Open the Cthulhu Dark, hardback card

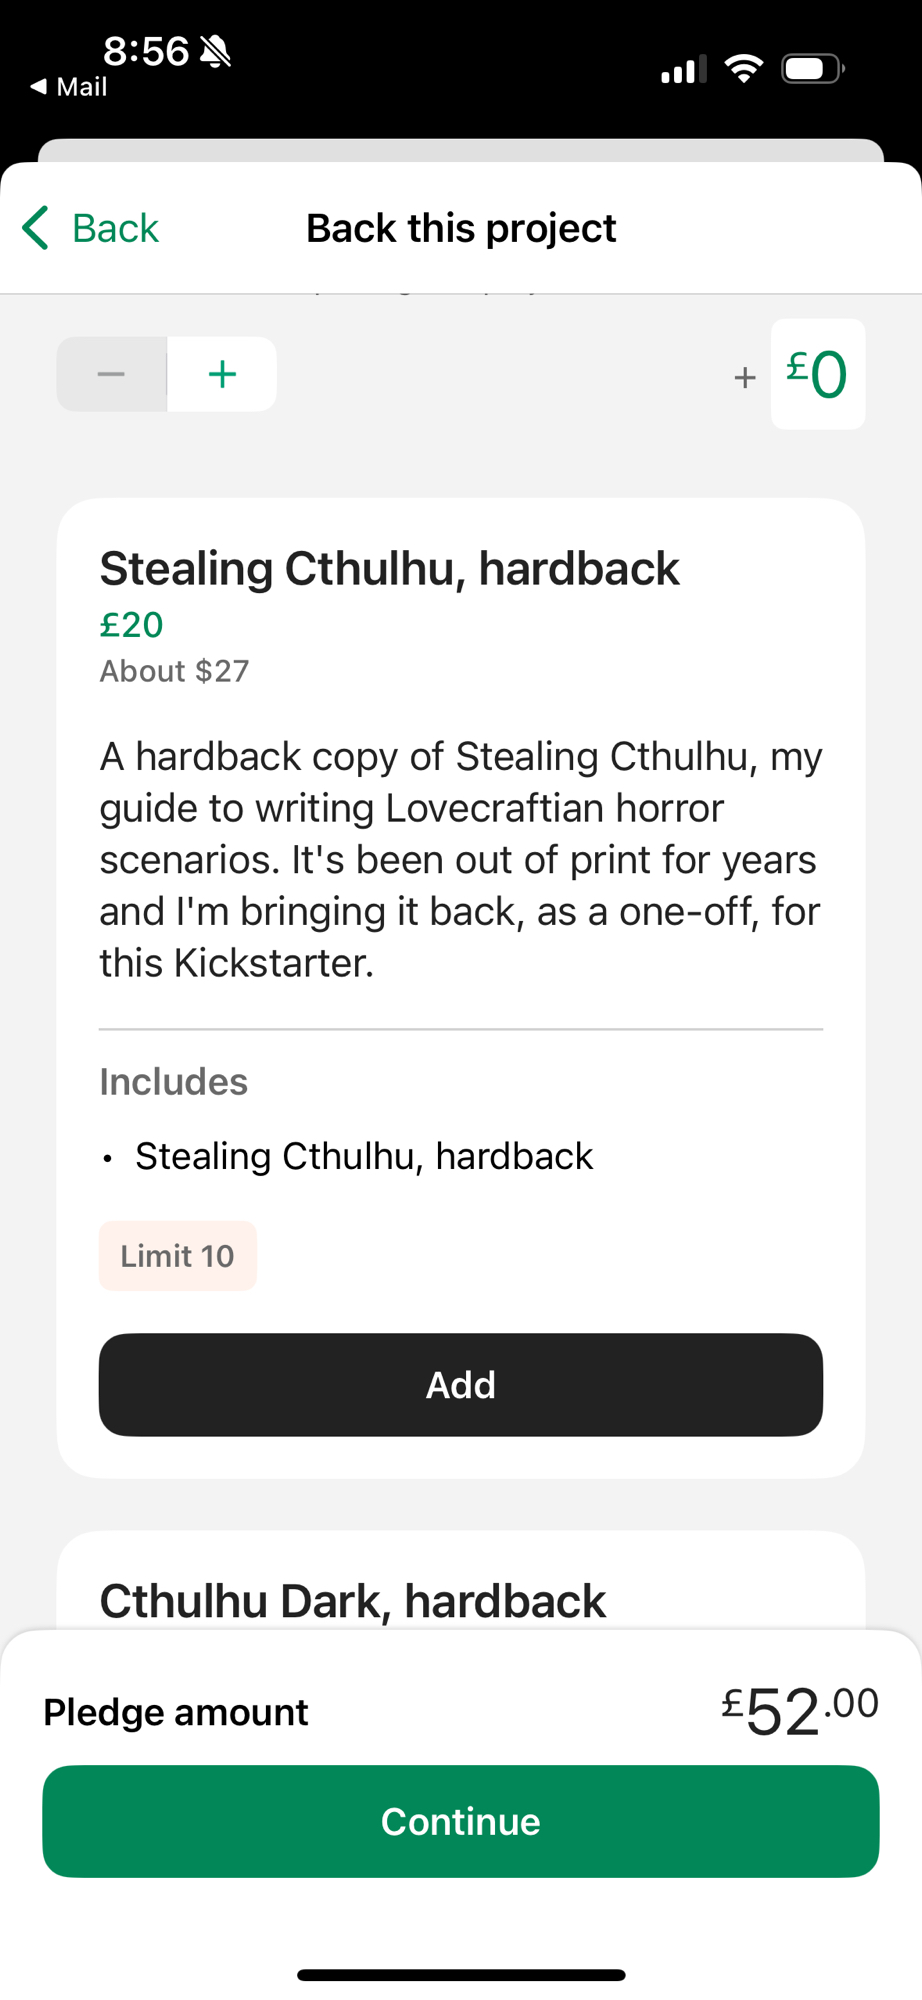[352, 1600]
